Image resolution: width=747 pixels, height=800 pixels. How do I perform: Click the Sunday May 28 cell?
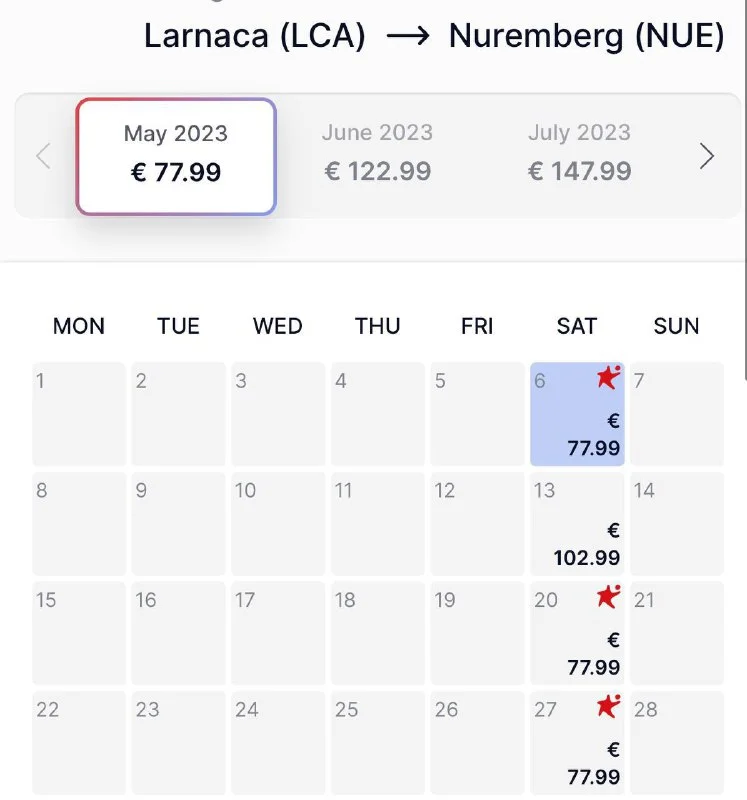point(677,743)
